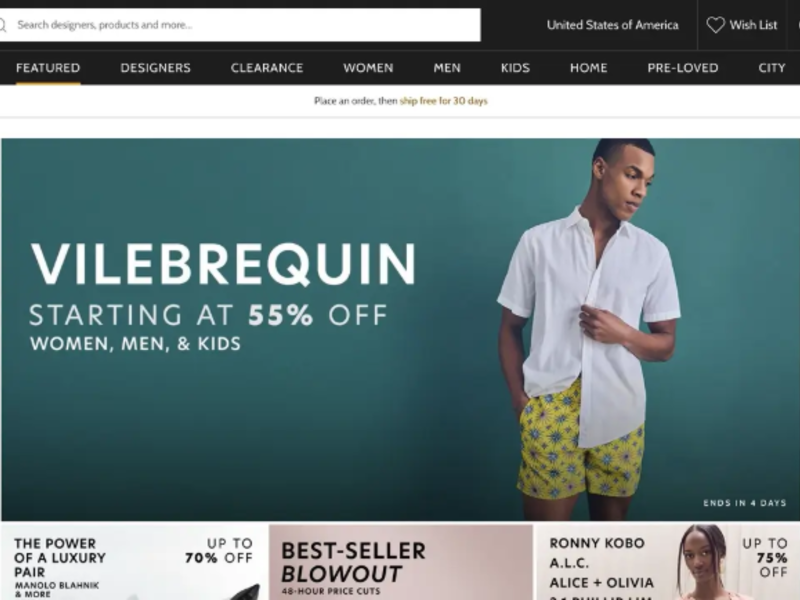The height and width of the screenshot is (600, 800).
Task: Open the HOME category
Action: pyautogui.click(x=589, y=68)
